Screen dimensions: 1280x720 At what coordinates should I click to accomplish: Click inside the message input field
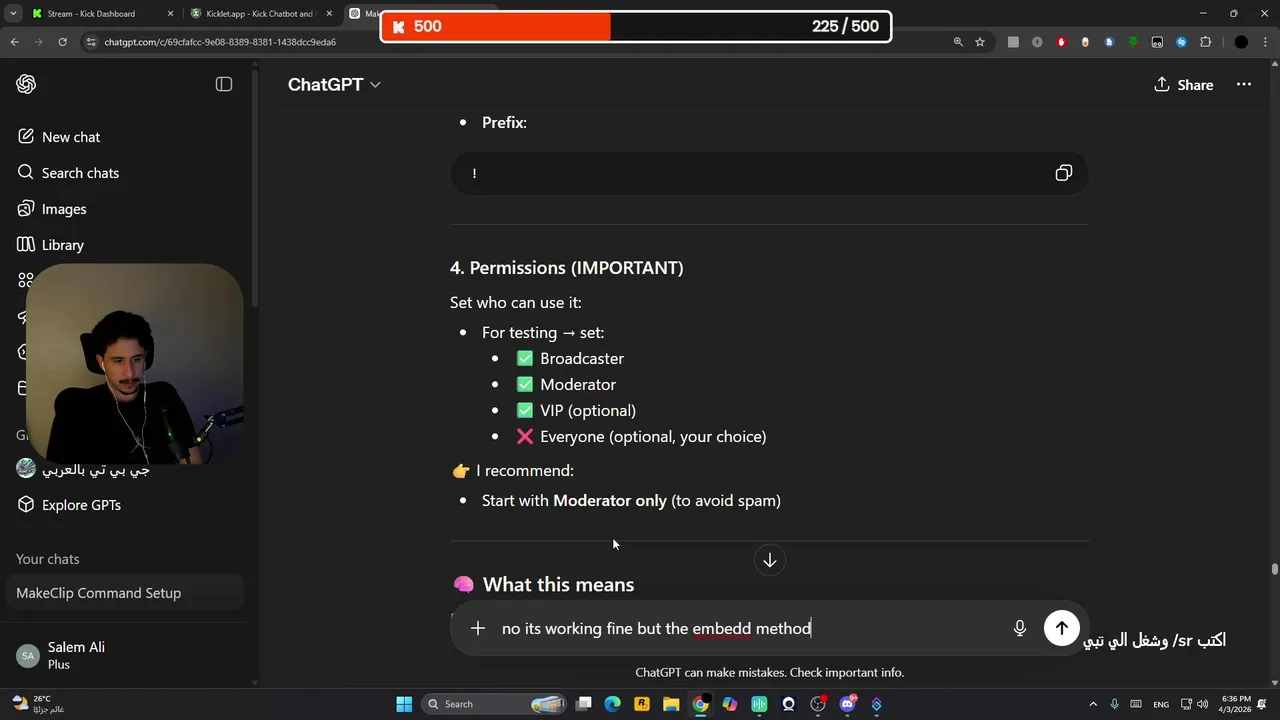pyautogui.click(x=750, y=628)
